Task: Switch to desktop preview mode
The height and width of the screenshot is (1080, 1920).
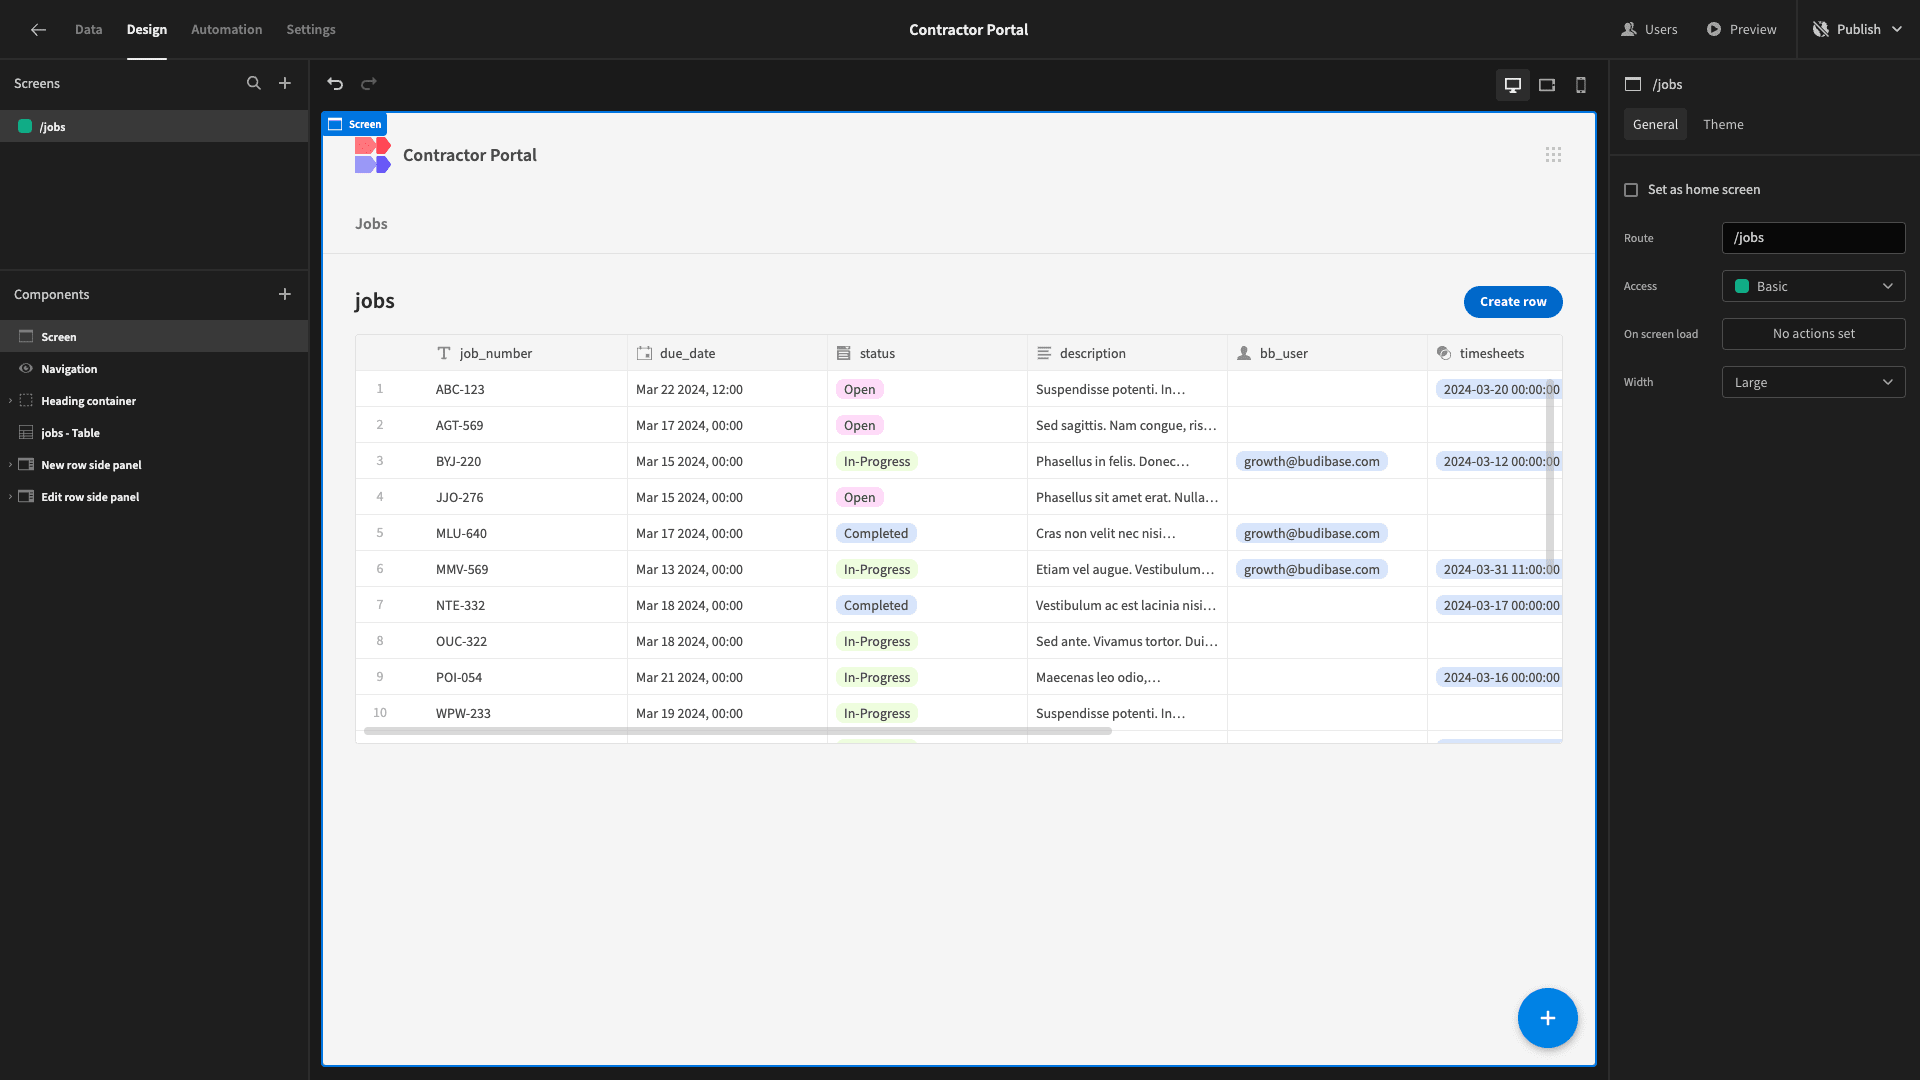Action: (x=1513, y=85)
